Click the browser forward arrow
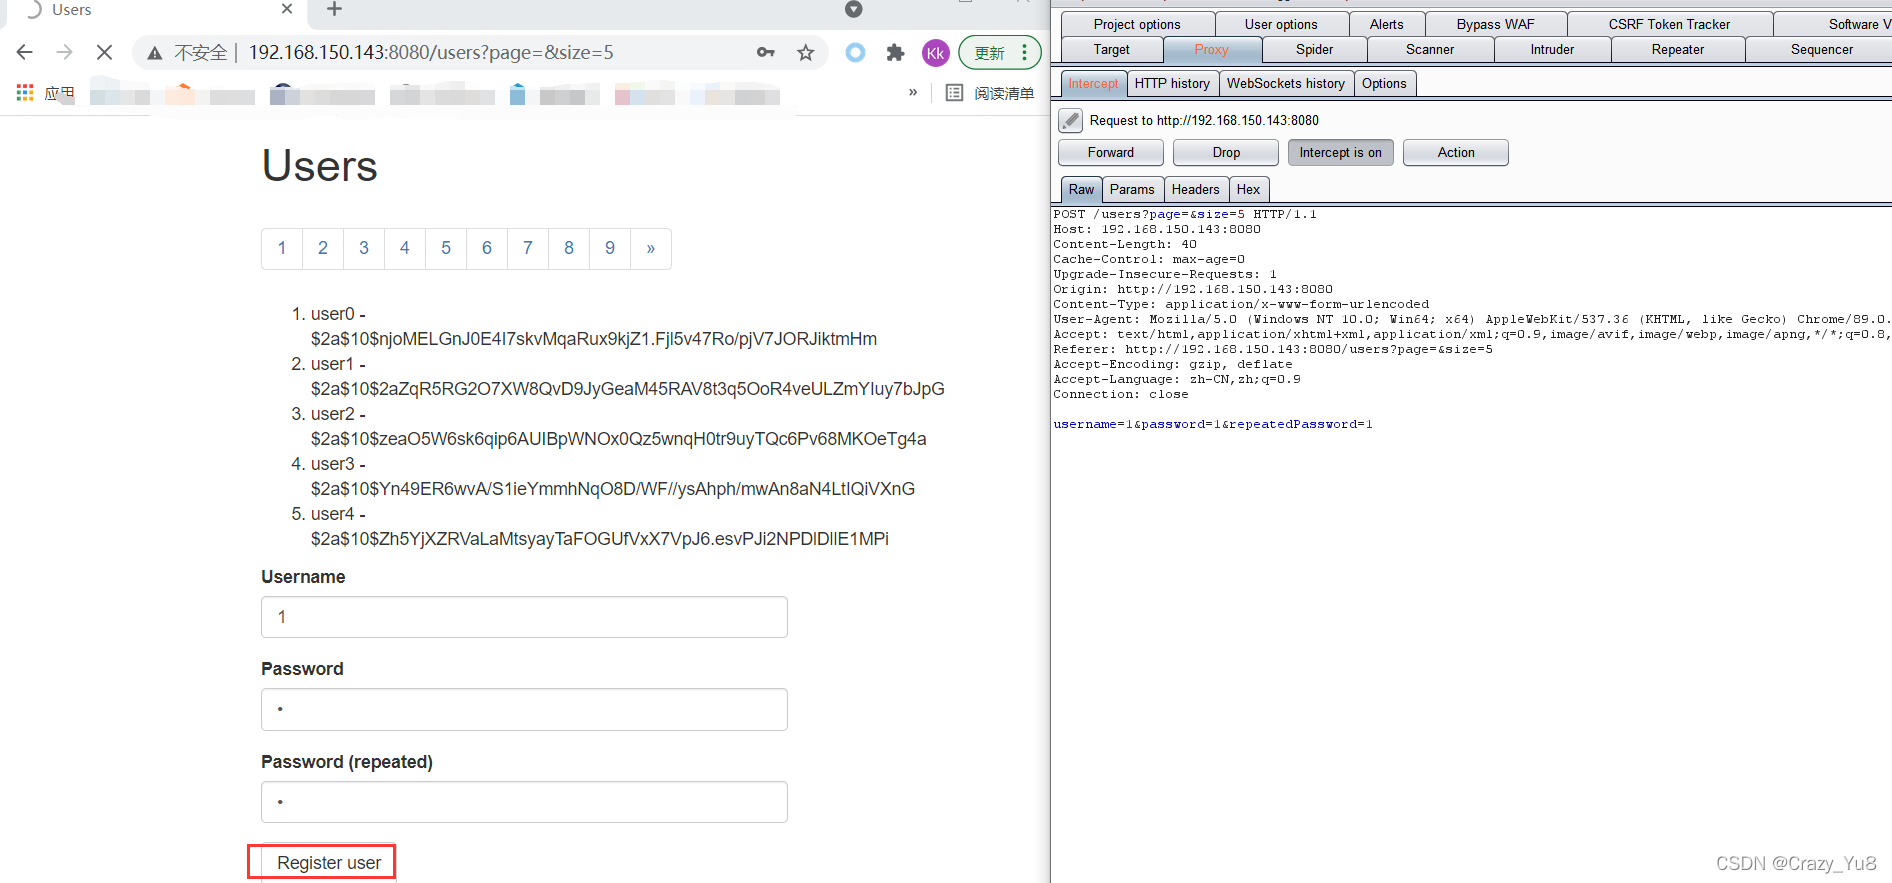The image size is (1892, 883). point(65,52)
